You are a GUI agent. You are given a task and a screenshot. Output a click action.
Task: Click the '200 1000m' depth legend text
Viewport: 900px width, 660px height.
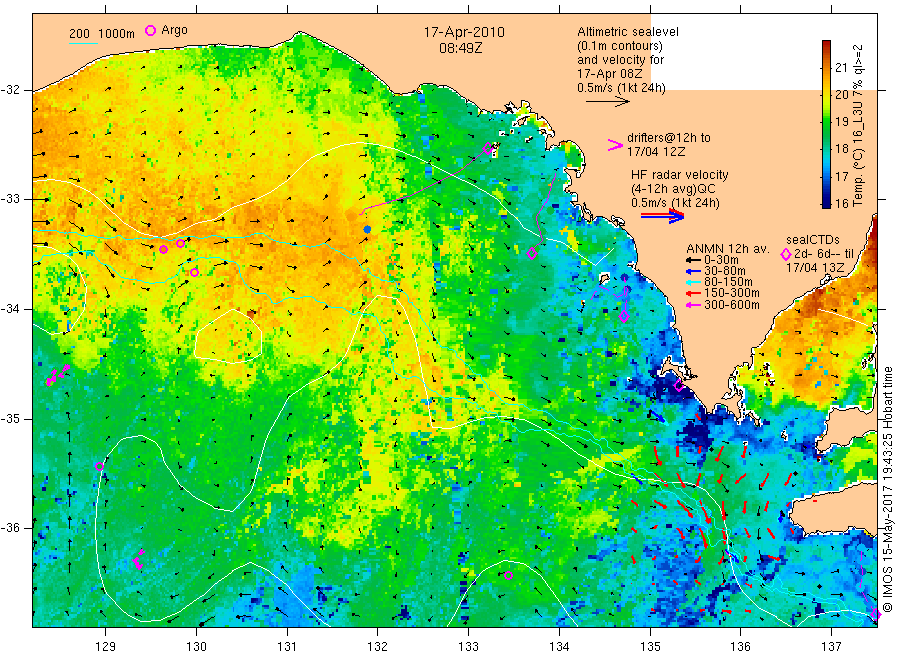point(102,34)
